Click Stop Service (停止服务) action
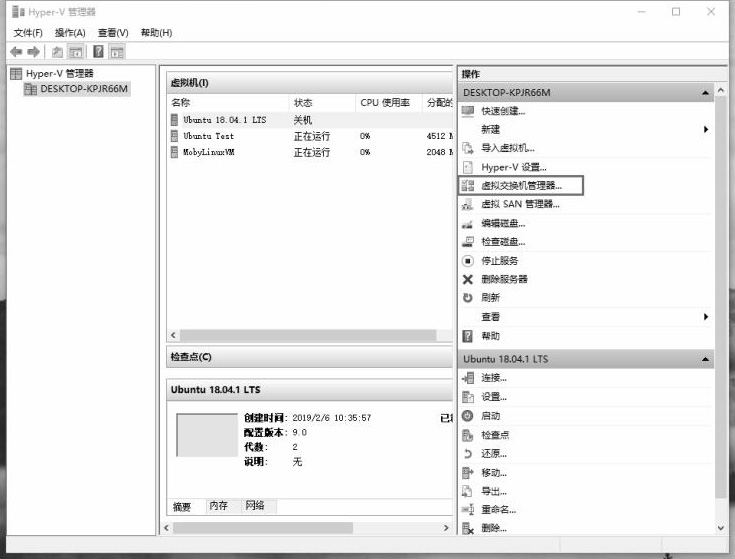 point(499,260)
